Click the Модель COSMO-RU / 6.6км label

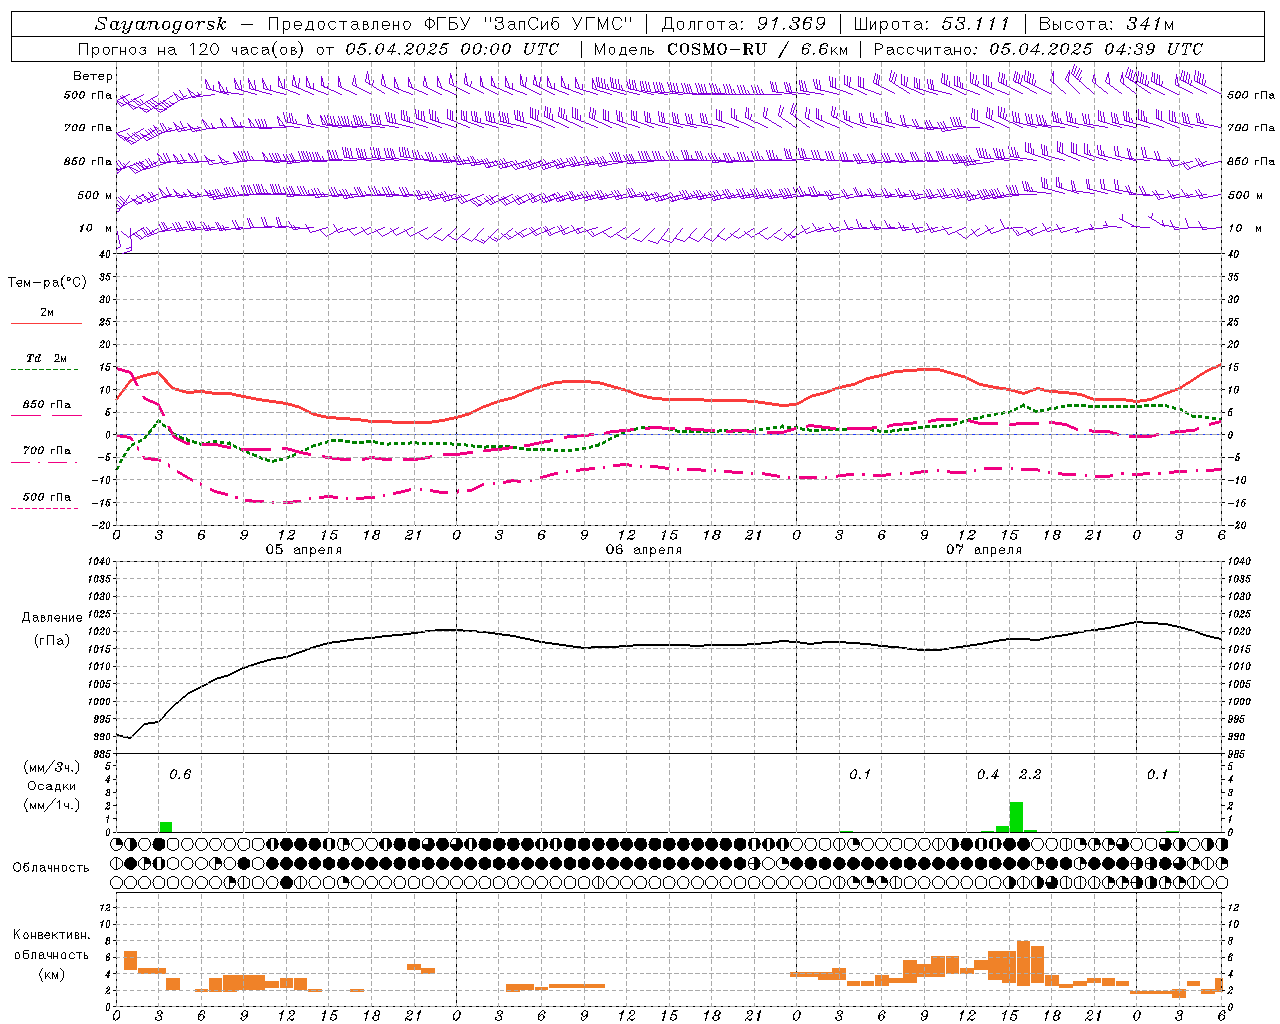(721, 49)
